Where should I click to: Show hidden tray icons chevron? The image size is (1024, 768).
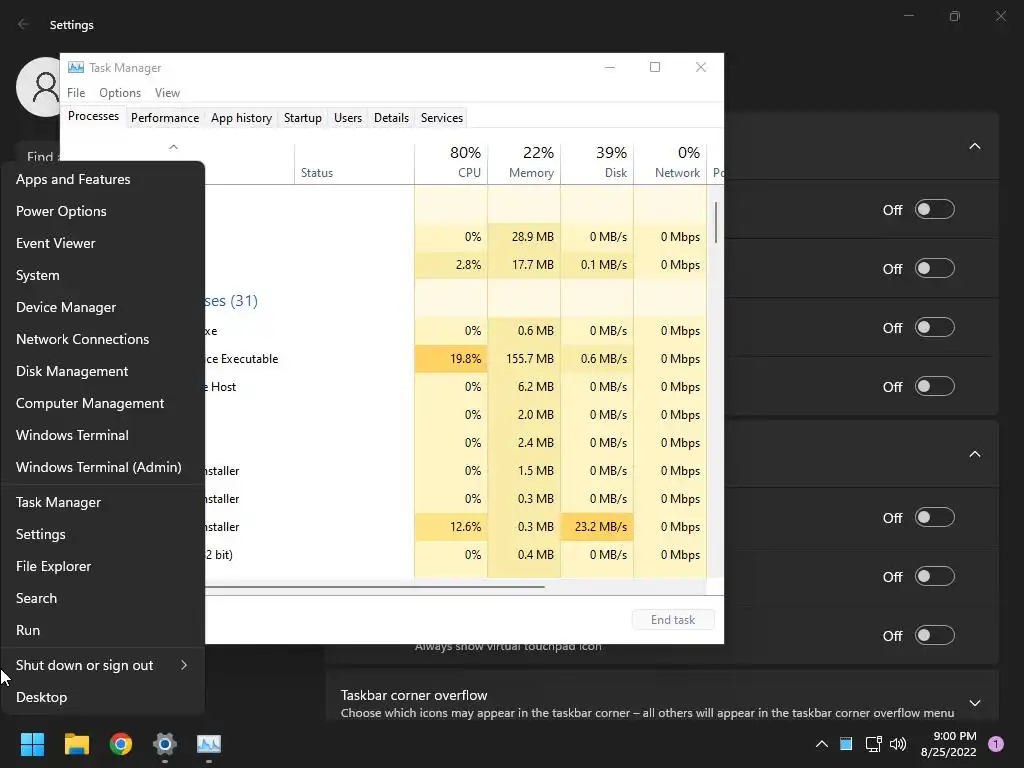click(x=822, y=744)
